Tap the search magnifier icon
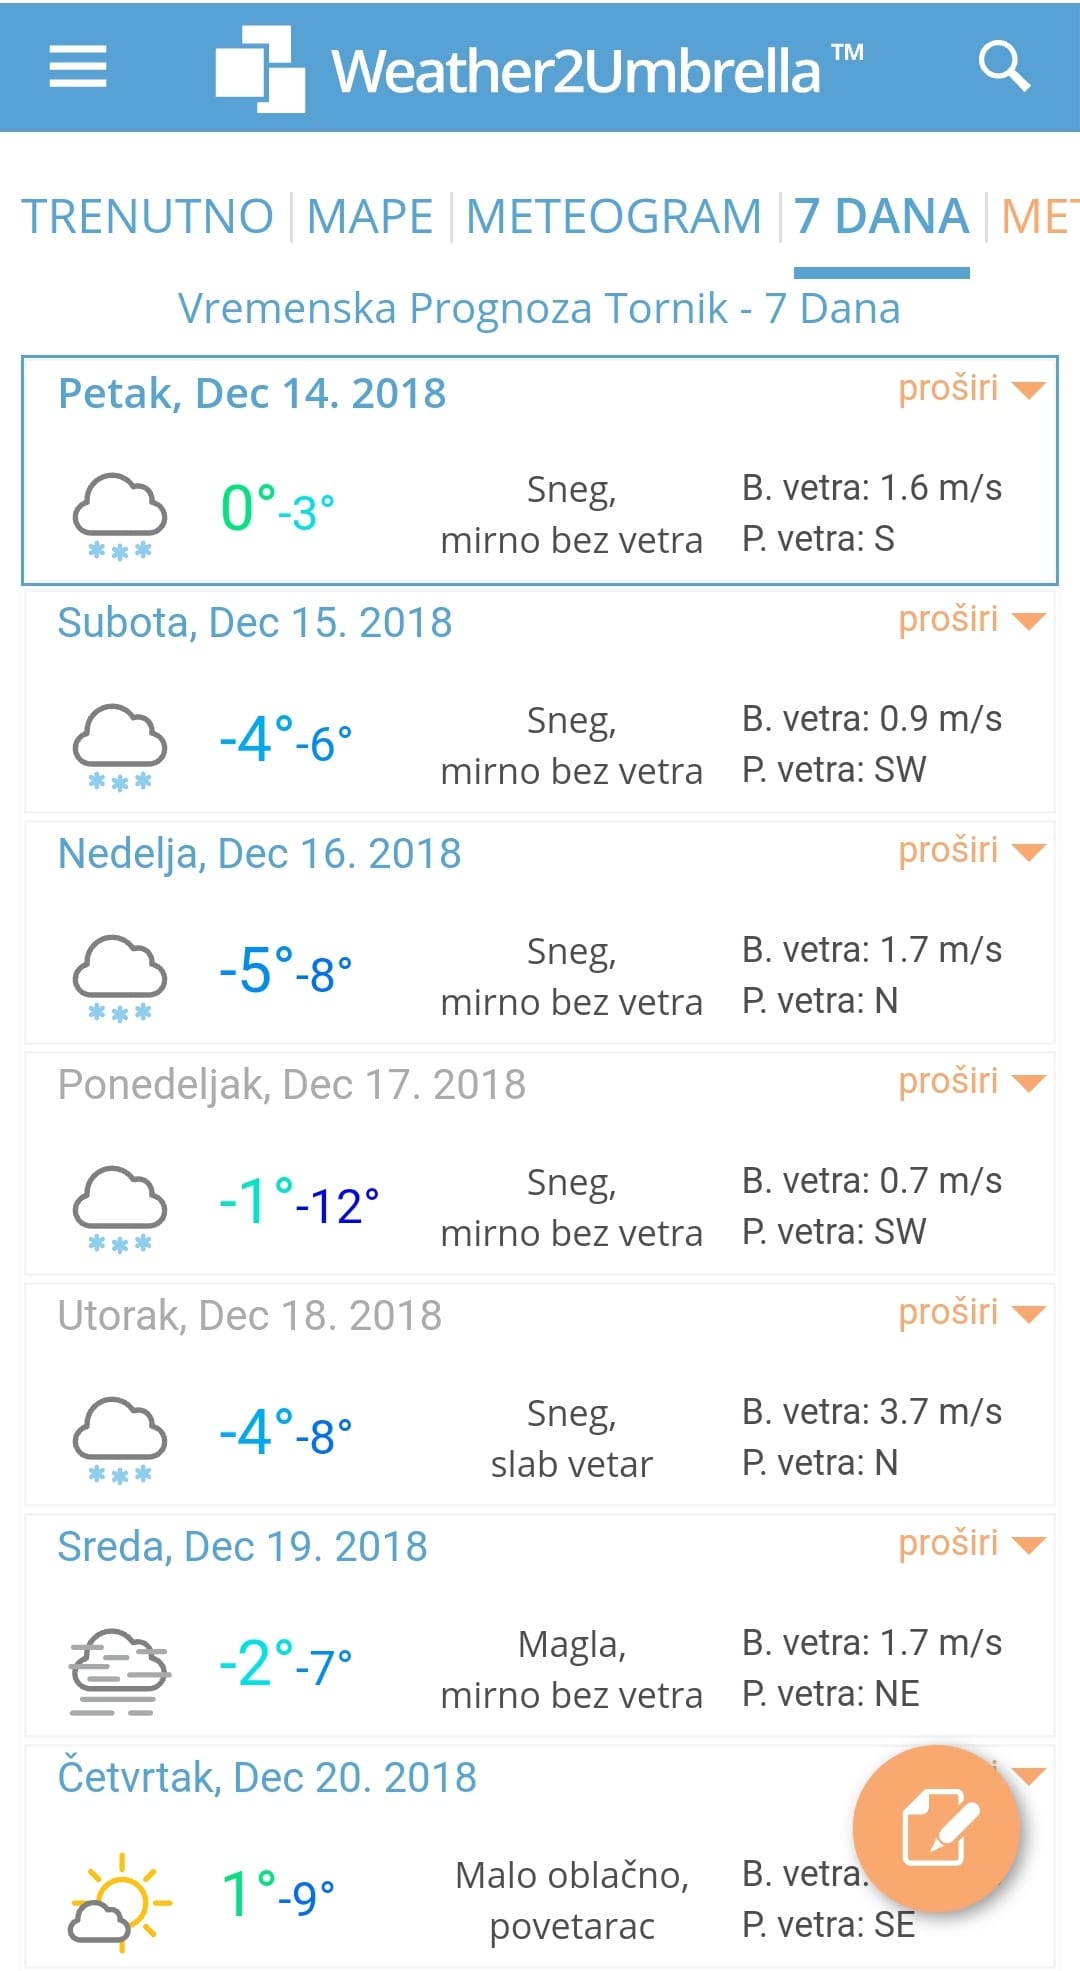Screen dimensions: 1080x1971 pos(1003,66)
